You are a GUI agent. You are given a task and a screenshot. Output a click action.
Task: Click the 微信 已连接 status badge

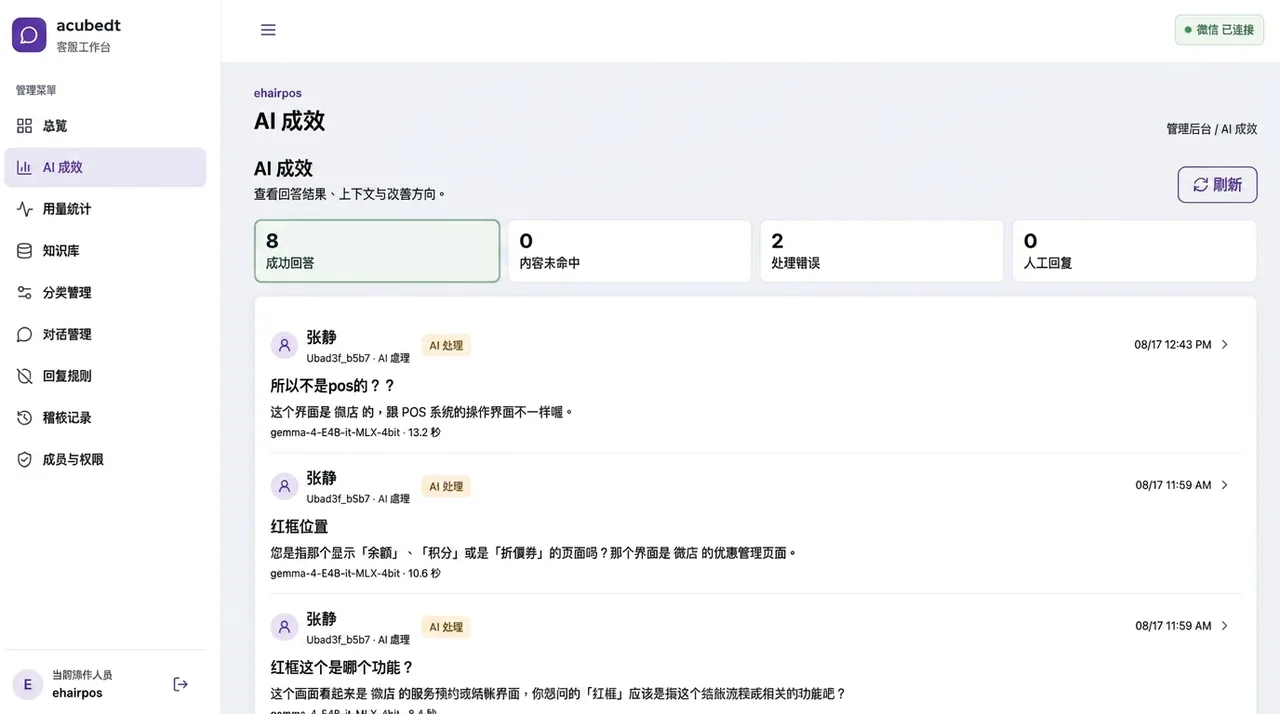click(1219, 30)
